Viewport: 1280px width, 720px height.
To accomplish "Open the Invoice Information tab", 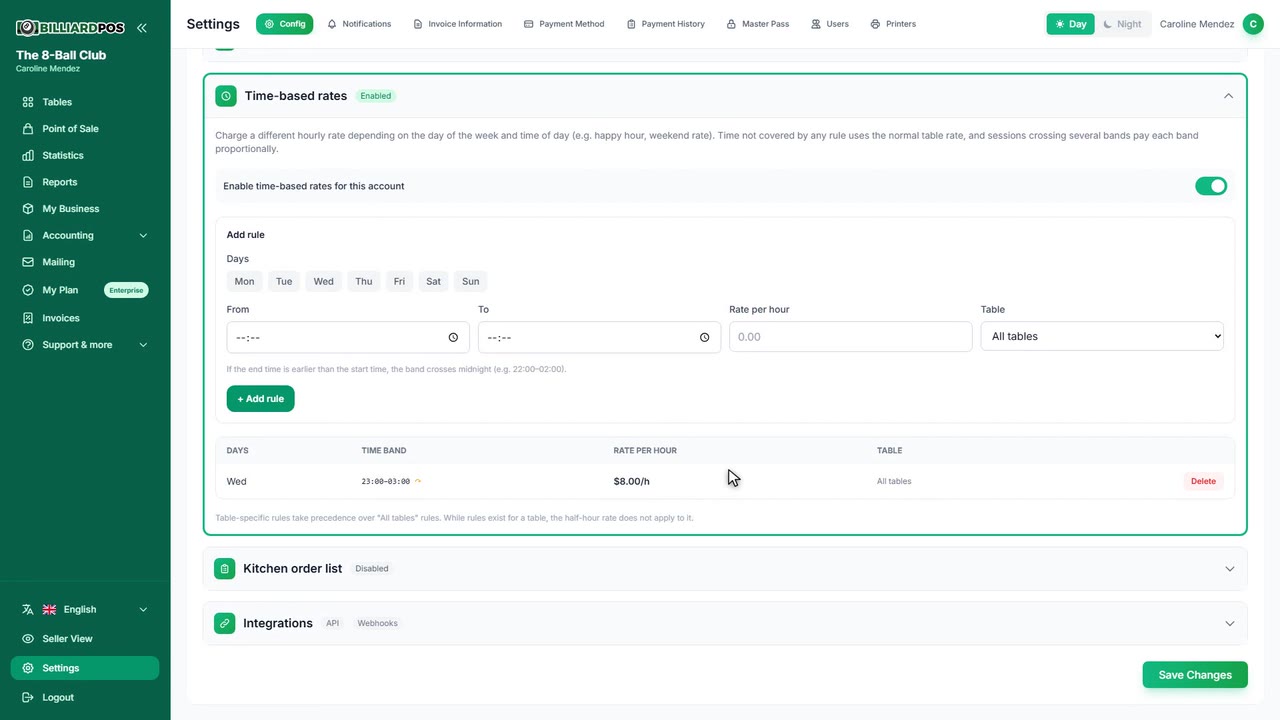I will tap(458, 24).
